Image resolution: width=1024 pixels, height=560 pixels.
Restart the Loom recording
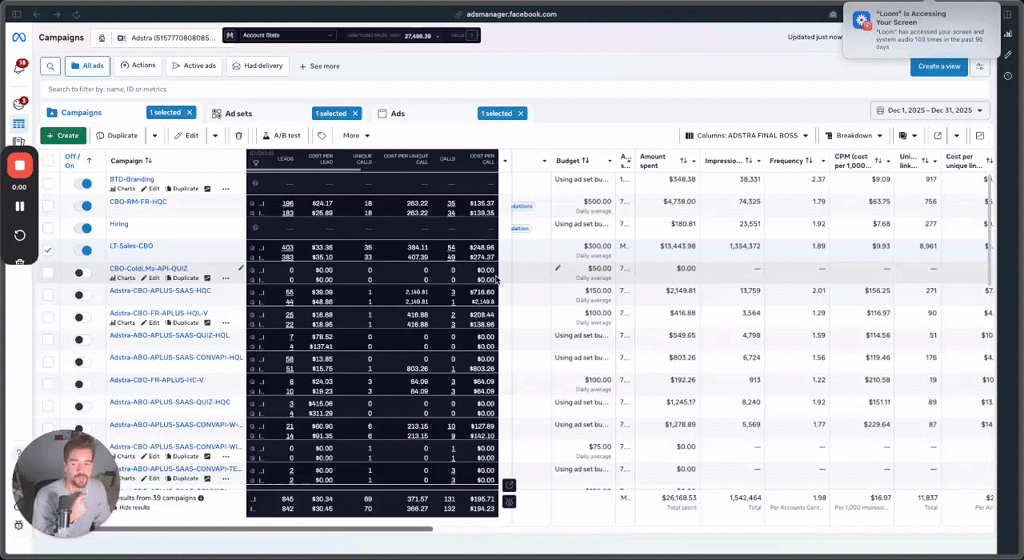[x=20, y=235]
